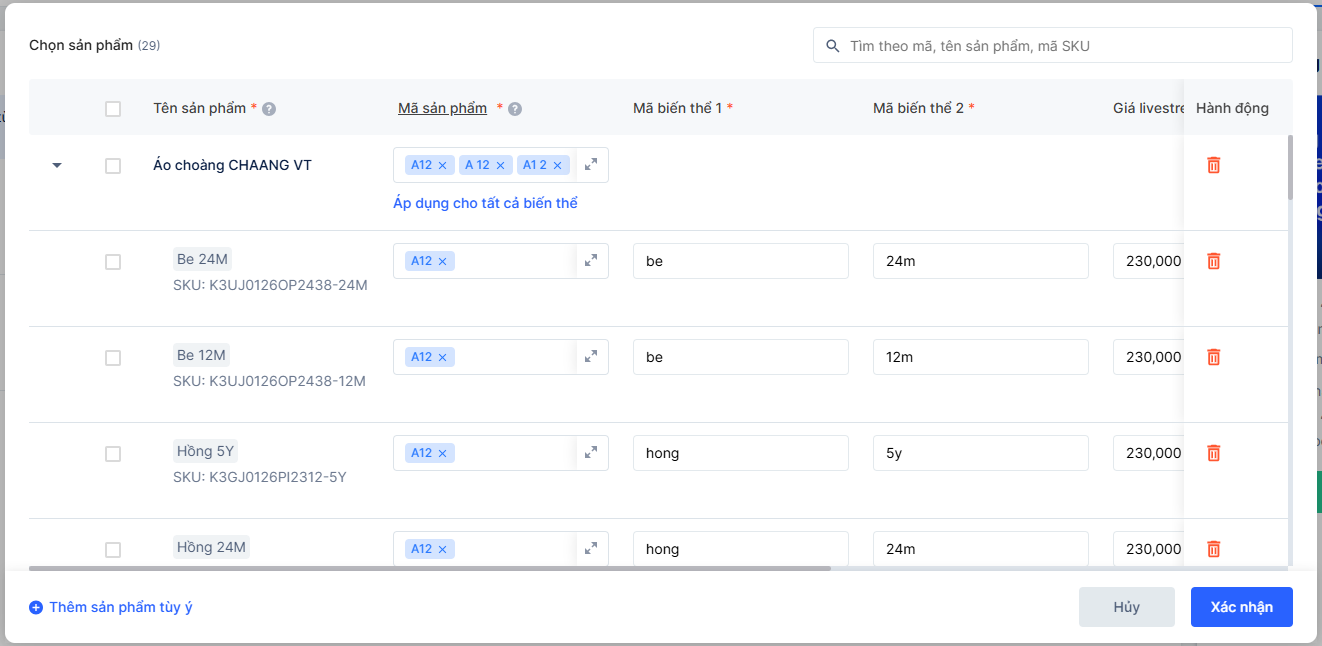The height and width of the screenshot is (646, 1322).
Task: Expand the product code field for Be 12M
Action: [591, 357]
